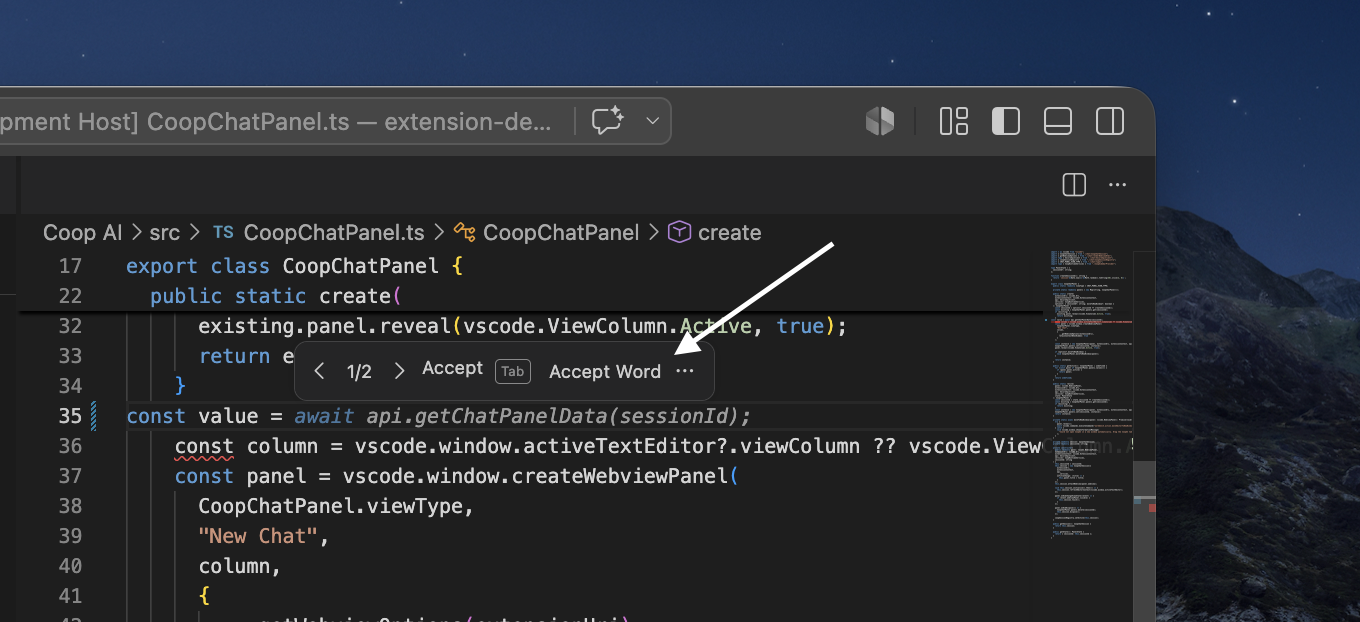The image size is (1360, 622).
Task: Click the TS file icon in breadcrumbs
Action: pos(223,232)
